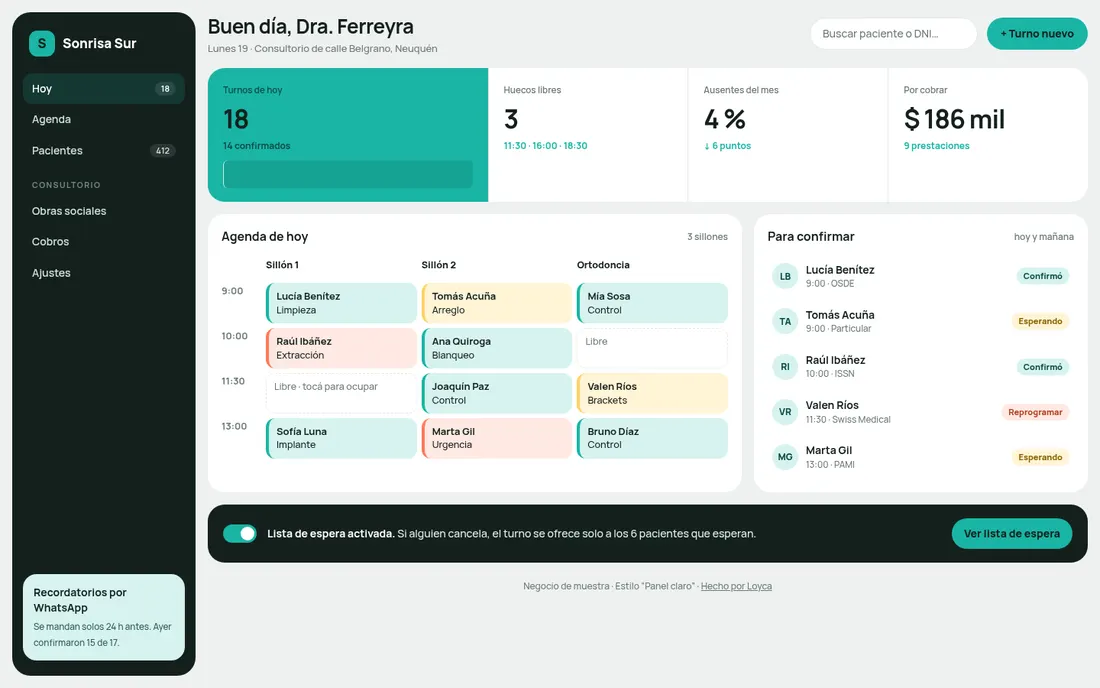Click Raúl Ibáñez's Confirmó status badge
Screen dimensions: 1100x688
1042,367
